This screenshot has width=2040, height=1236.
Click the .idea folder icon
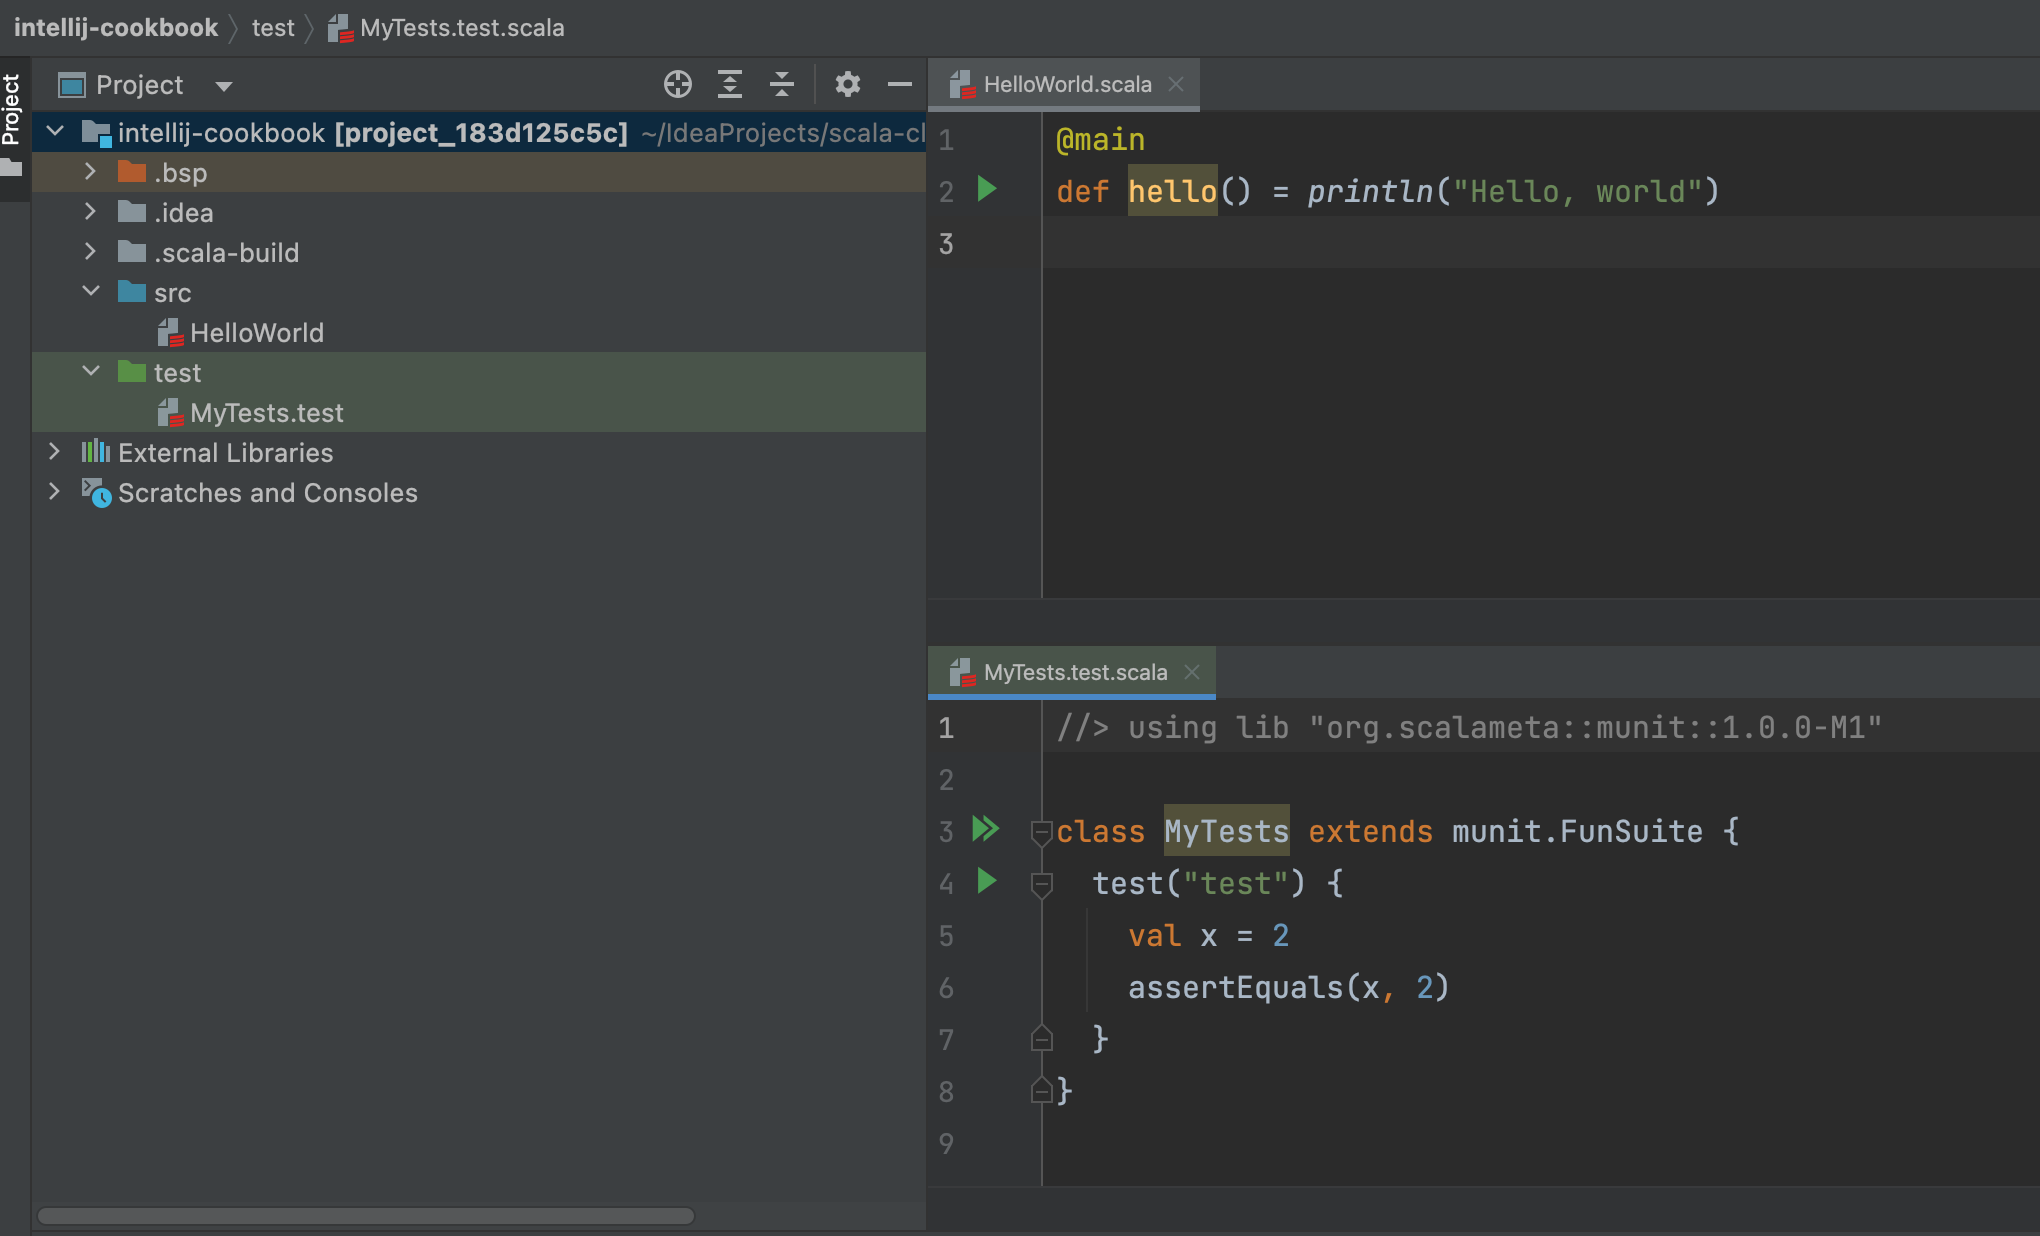point(132,212)
